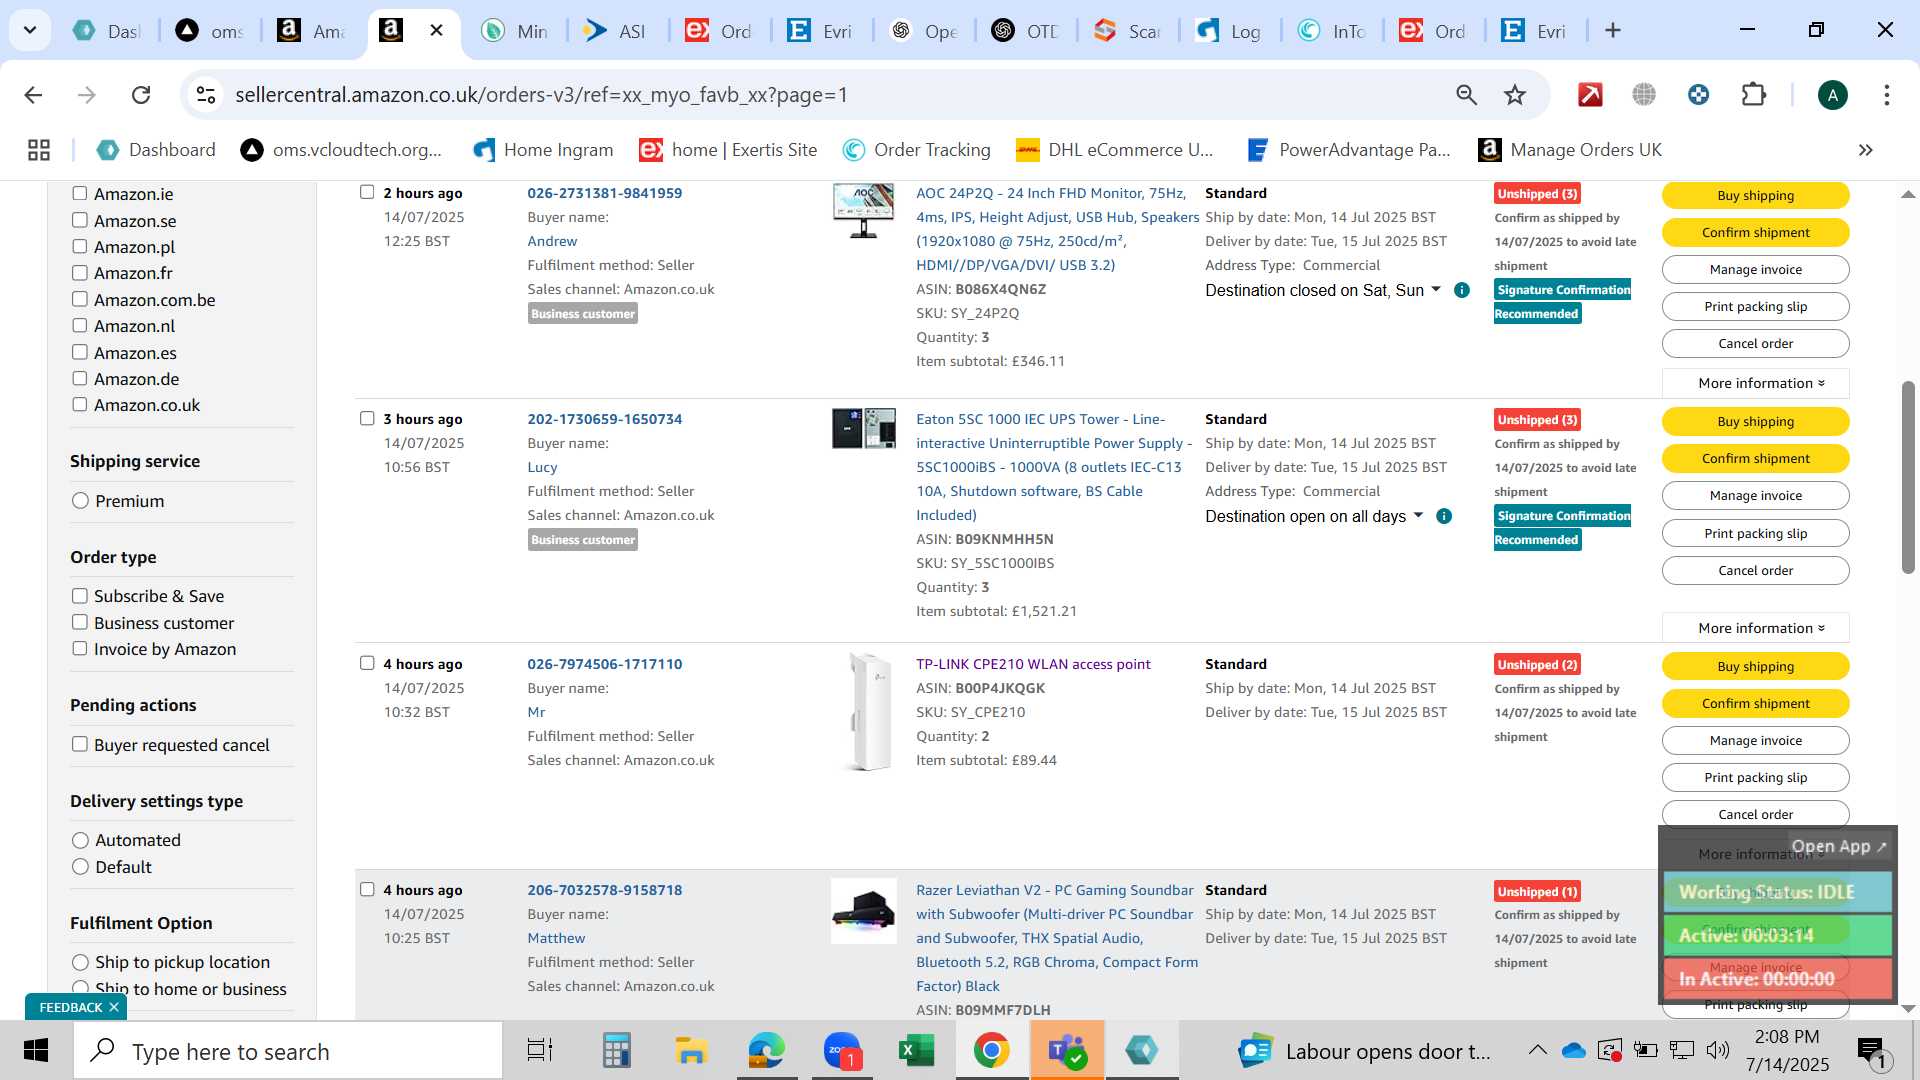
Task: Click the Windows Start button
Action: 36,1051
